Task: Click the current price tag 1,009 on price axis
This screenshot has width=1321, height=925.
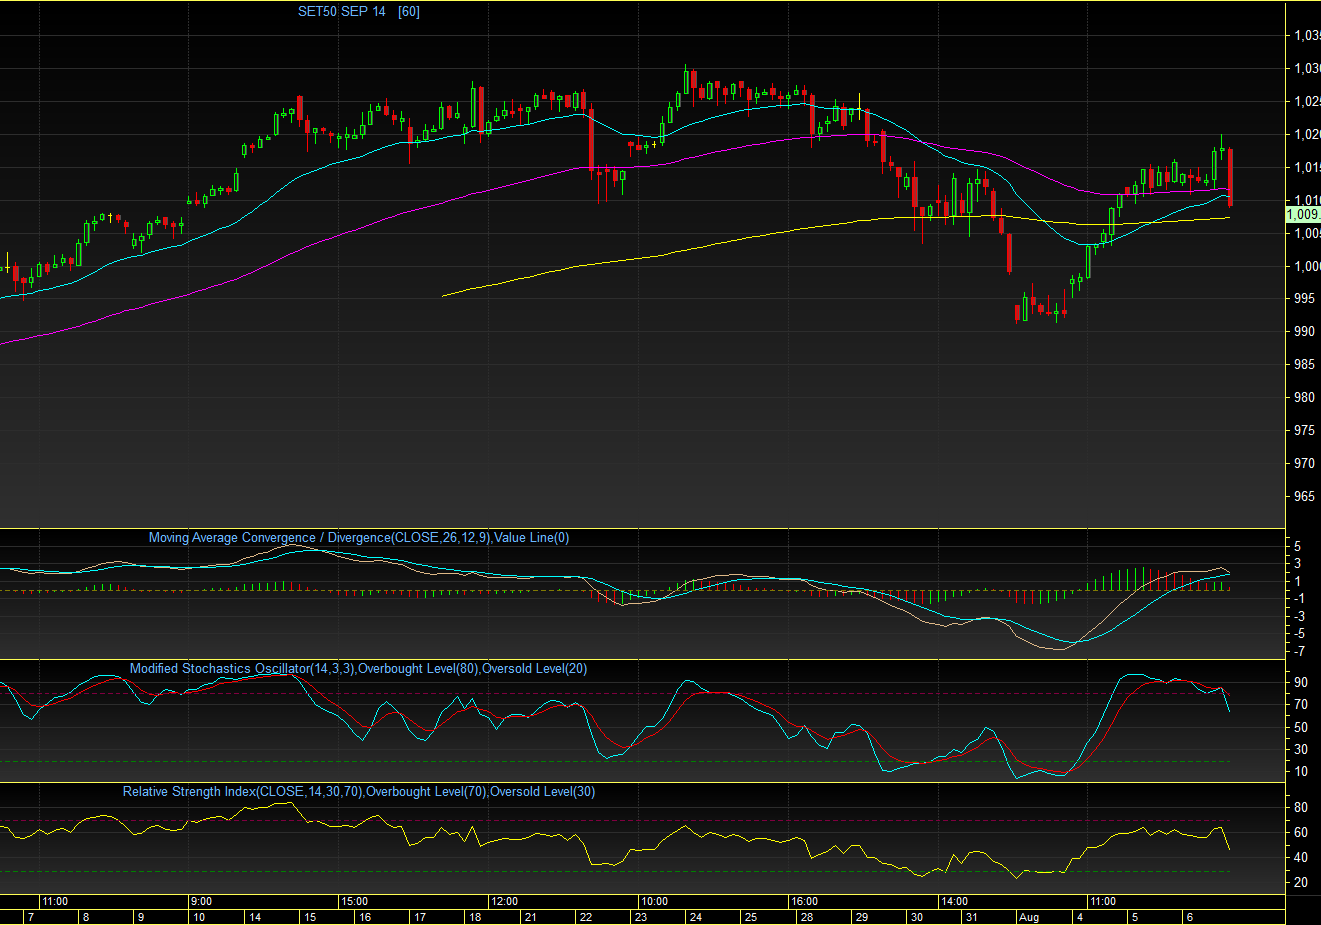Action: 1303,214
